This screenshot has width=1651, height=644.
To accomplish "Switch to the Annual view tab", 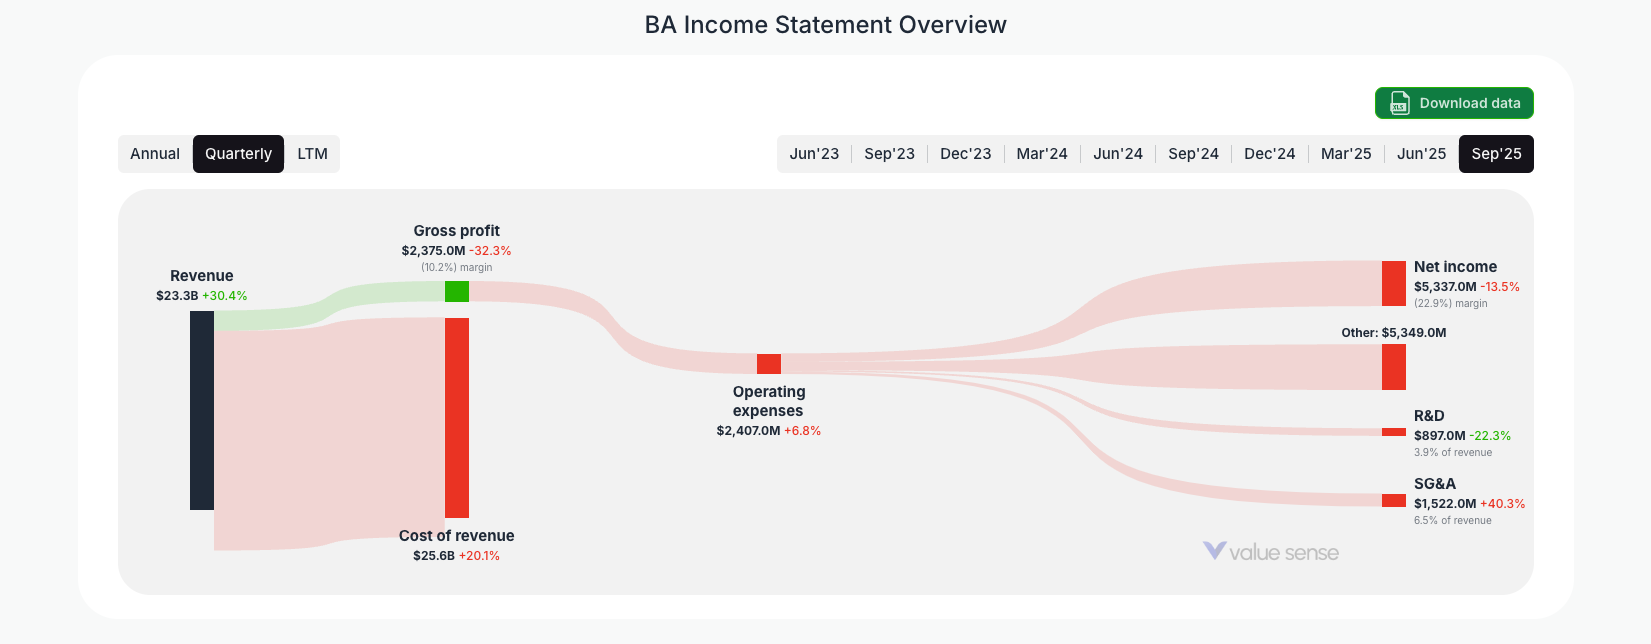I will pyautogui.click(x=155, y=153).
